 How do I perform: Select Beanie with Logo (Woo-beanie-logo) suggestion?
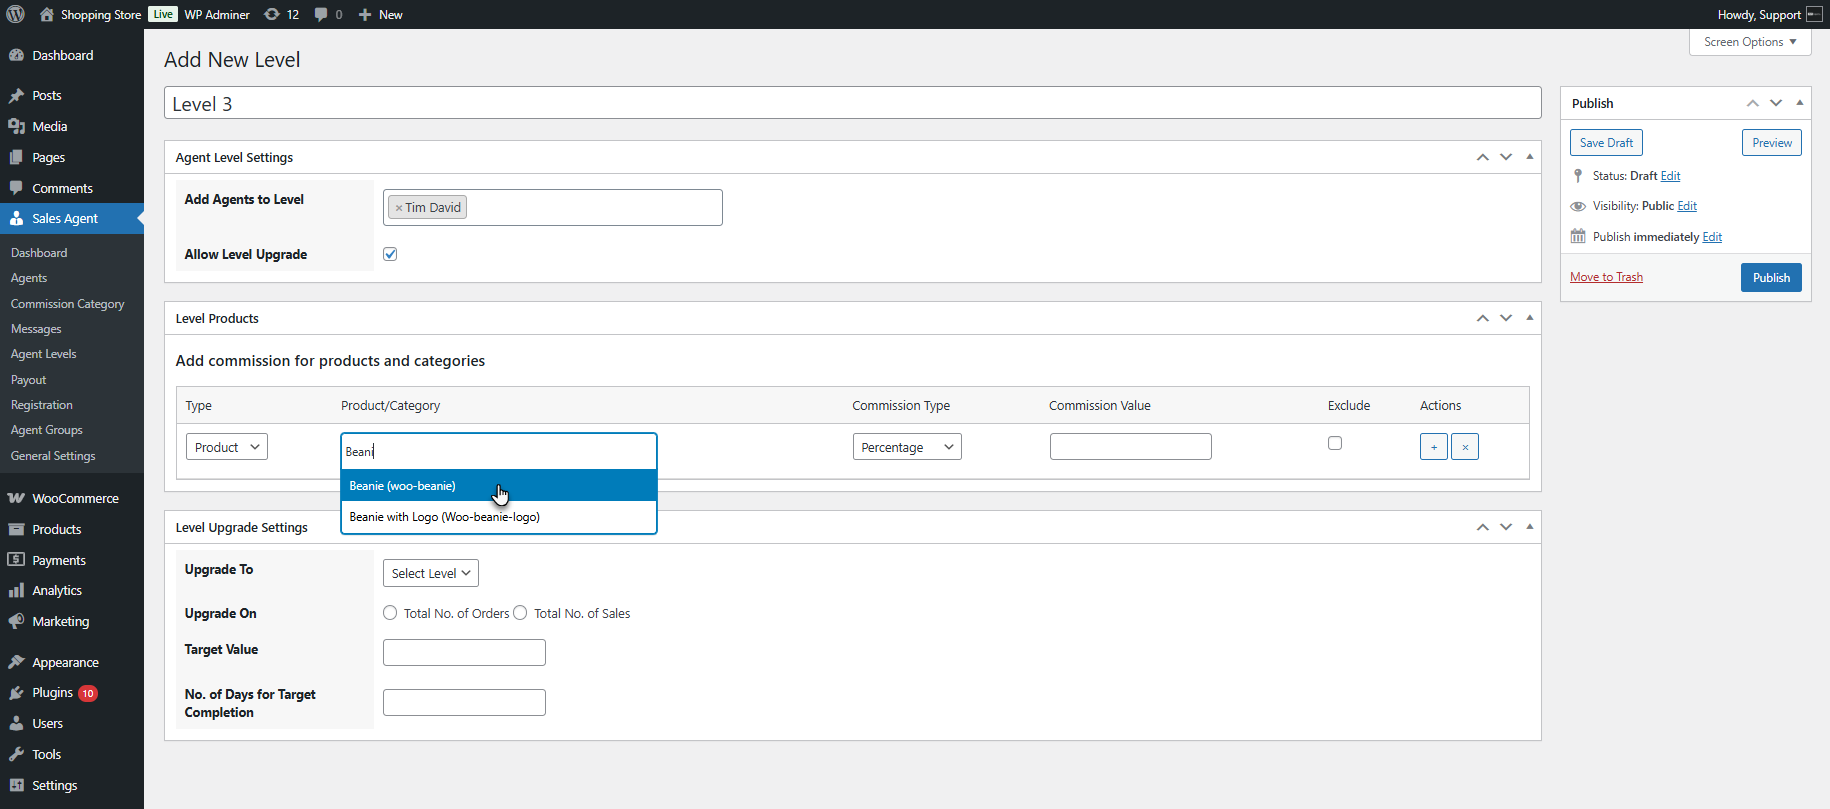499,517
